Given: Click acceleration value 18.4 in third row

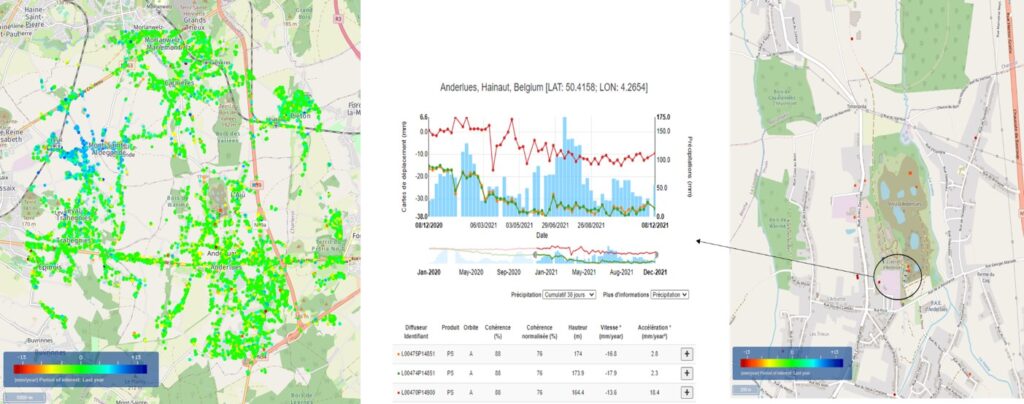Looking at the screenshot, I should point(655,392).
